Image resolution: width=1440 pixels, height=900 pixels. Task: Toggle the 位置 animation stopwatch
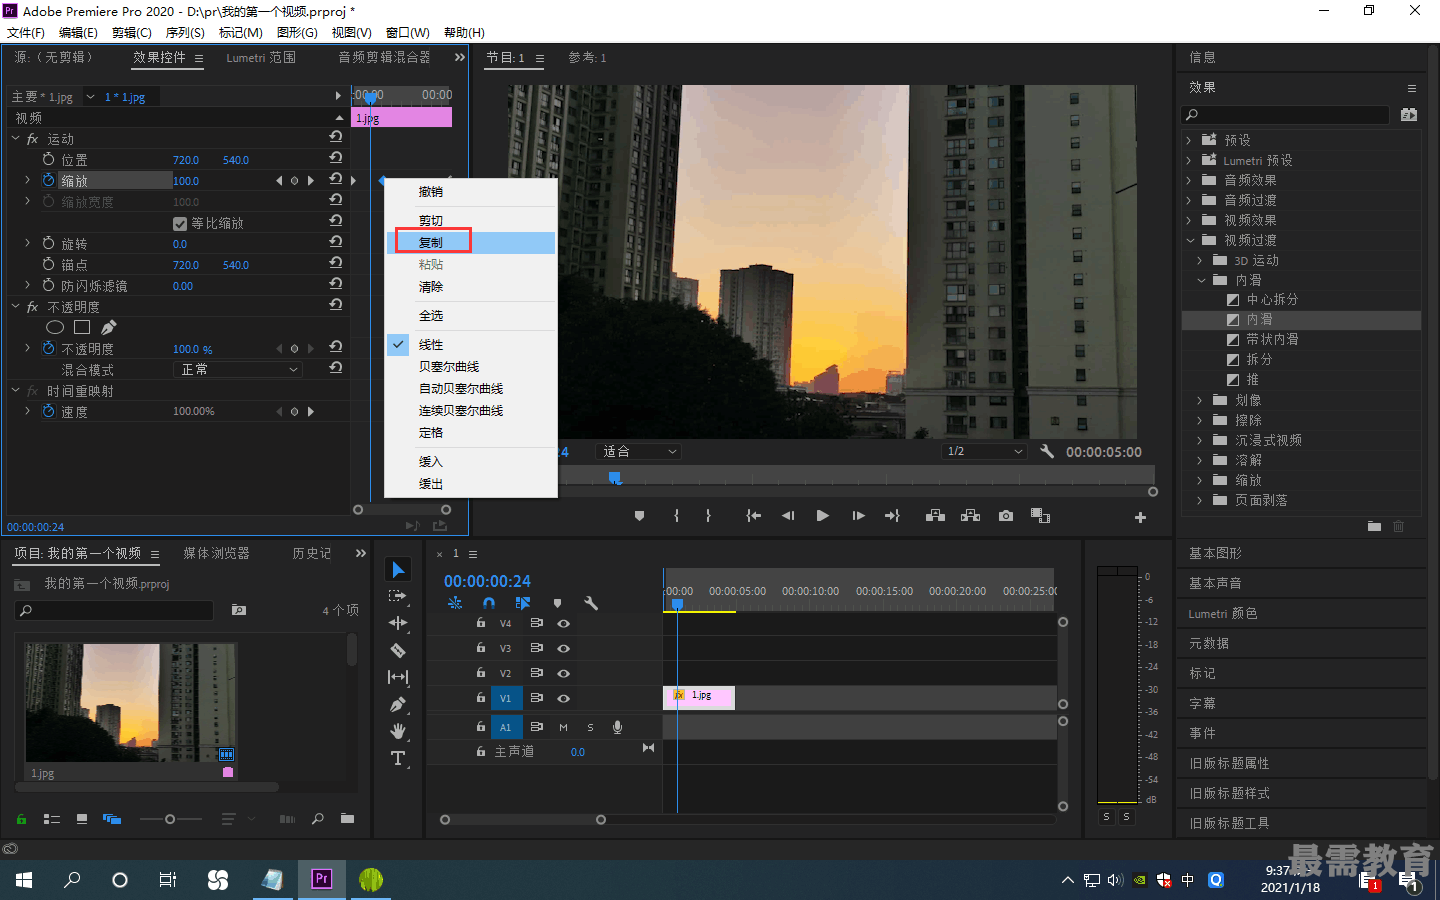tap(48, 159)
